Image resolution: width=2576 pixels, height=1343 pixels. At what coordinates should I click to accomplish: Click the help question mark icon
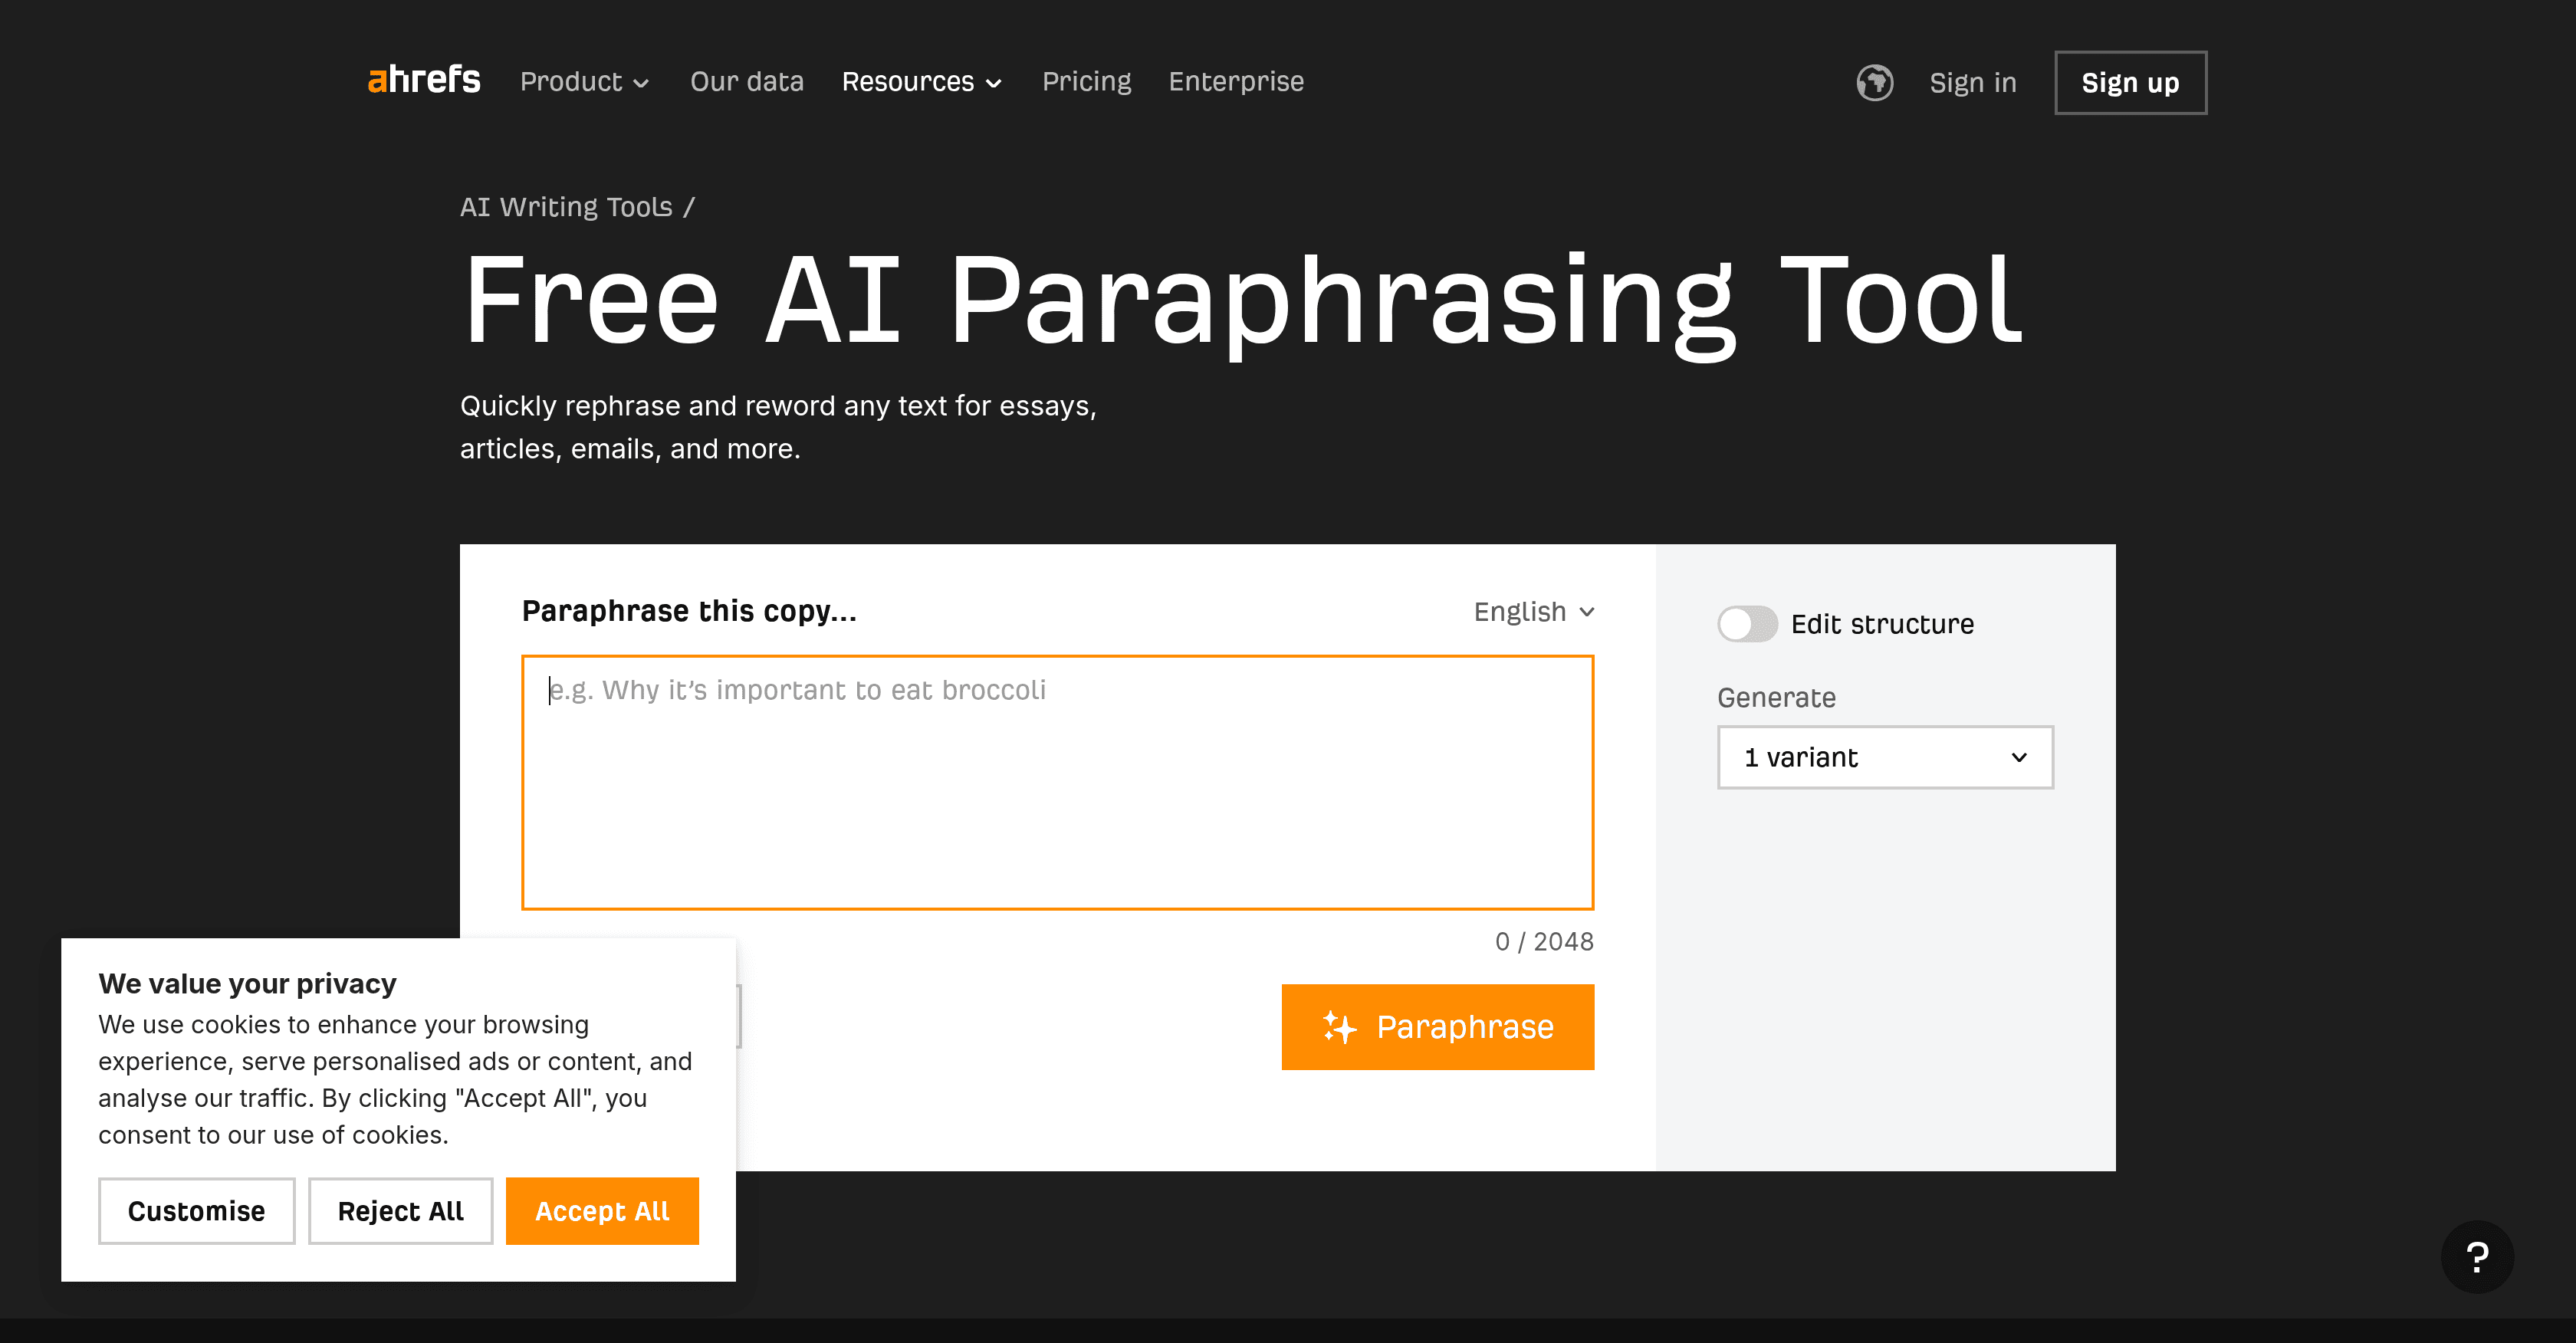pos(2477,1257)
